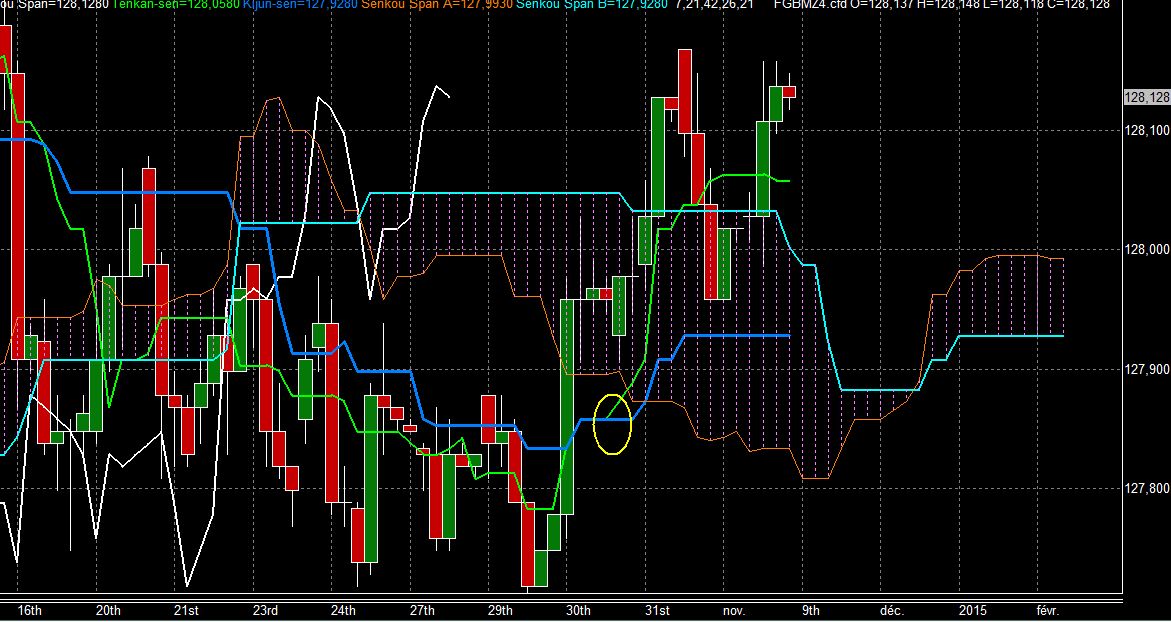Click the FGBMZ4.cfd symbol name
Screen dimensions: 1171x622
pos(810,4)
